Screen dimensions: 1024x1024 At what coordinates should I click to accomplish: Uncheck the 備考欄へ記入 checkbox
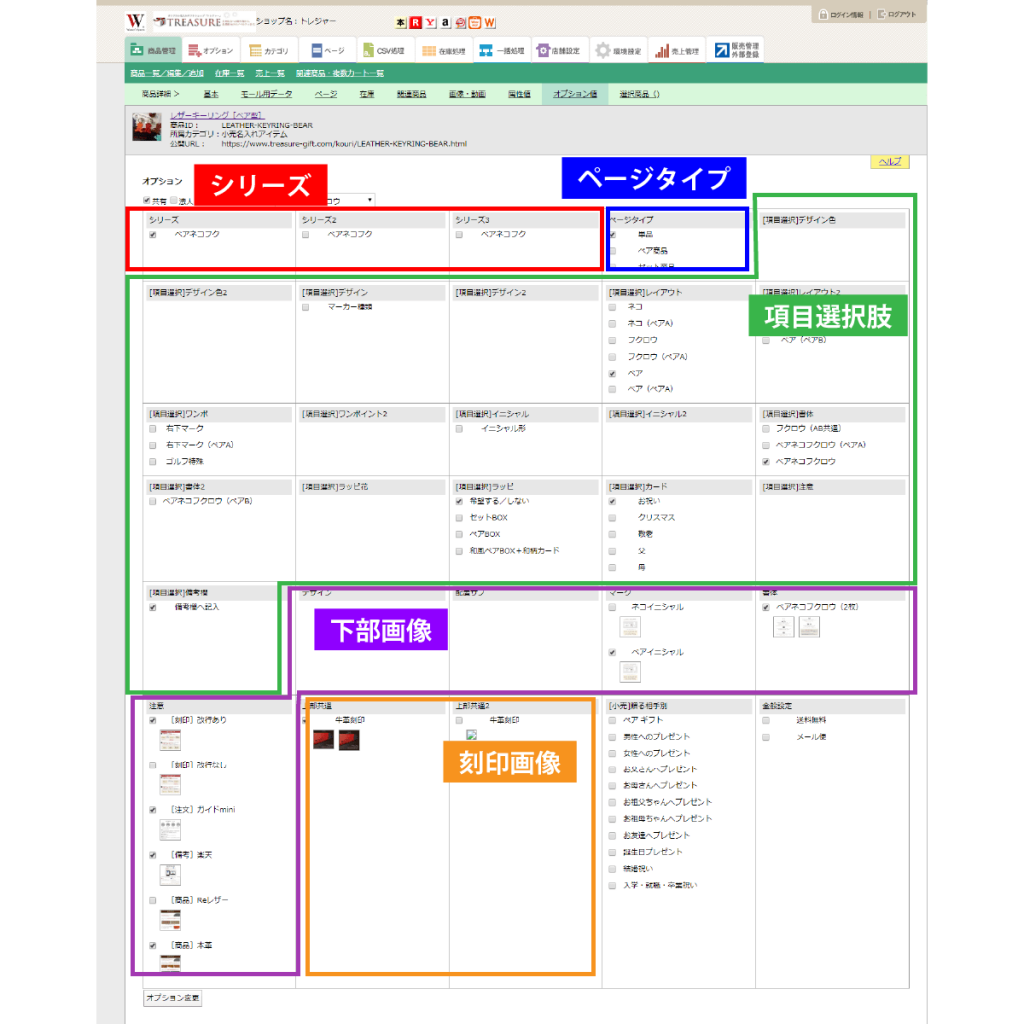click(x=153, y=607)
